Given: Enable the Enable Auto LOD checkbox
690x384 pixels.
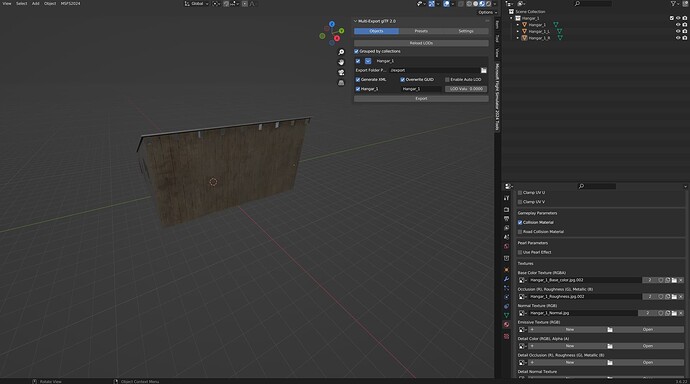Looking at the screenshot, I should click(447, 80).
